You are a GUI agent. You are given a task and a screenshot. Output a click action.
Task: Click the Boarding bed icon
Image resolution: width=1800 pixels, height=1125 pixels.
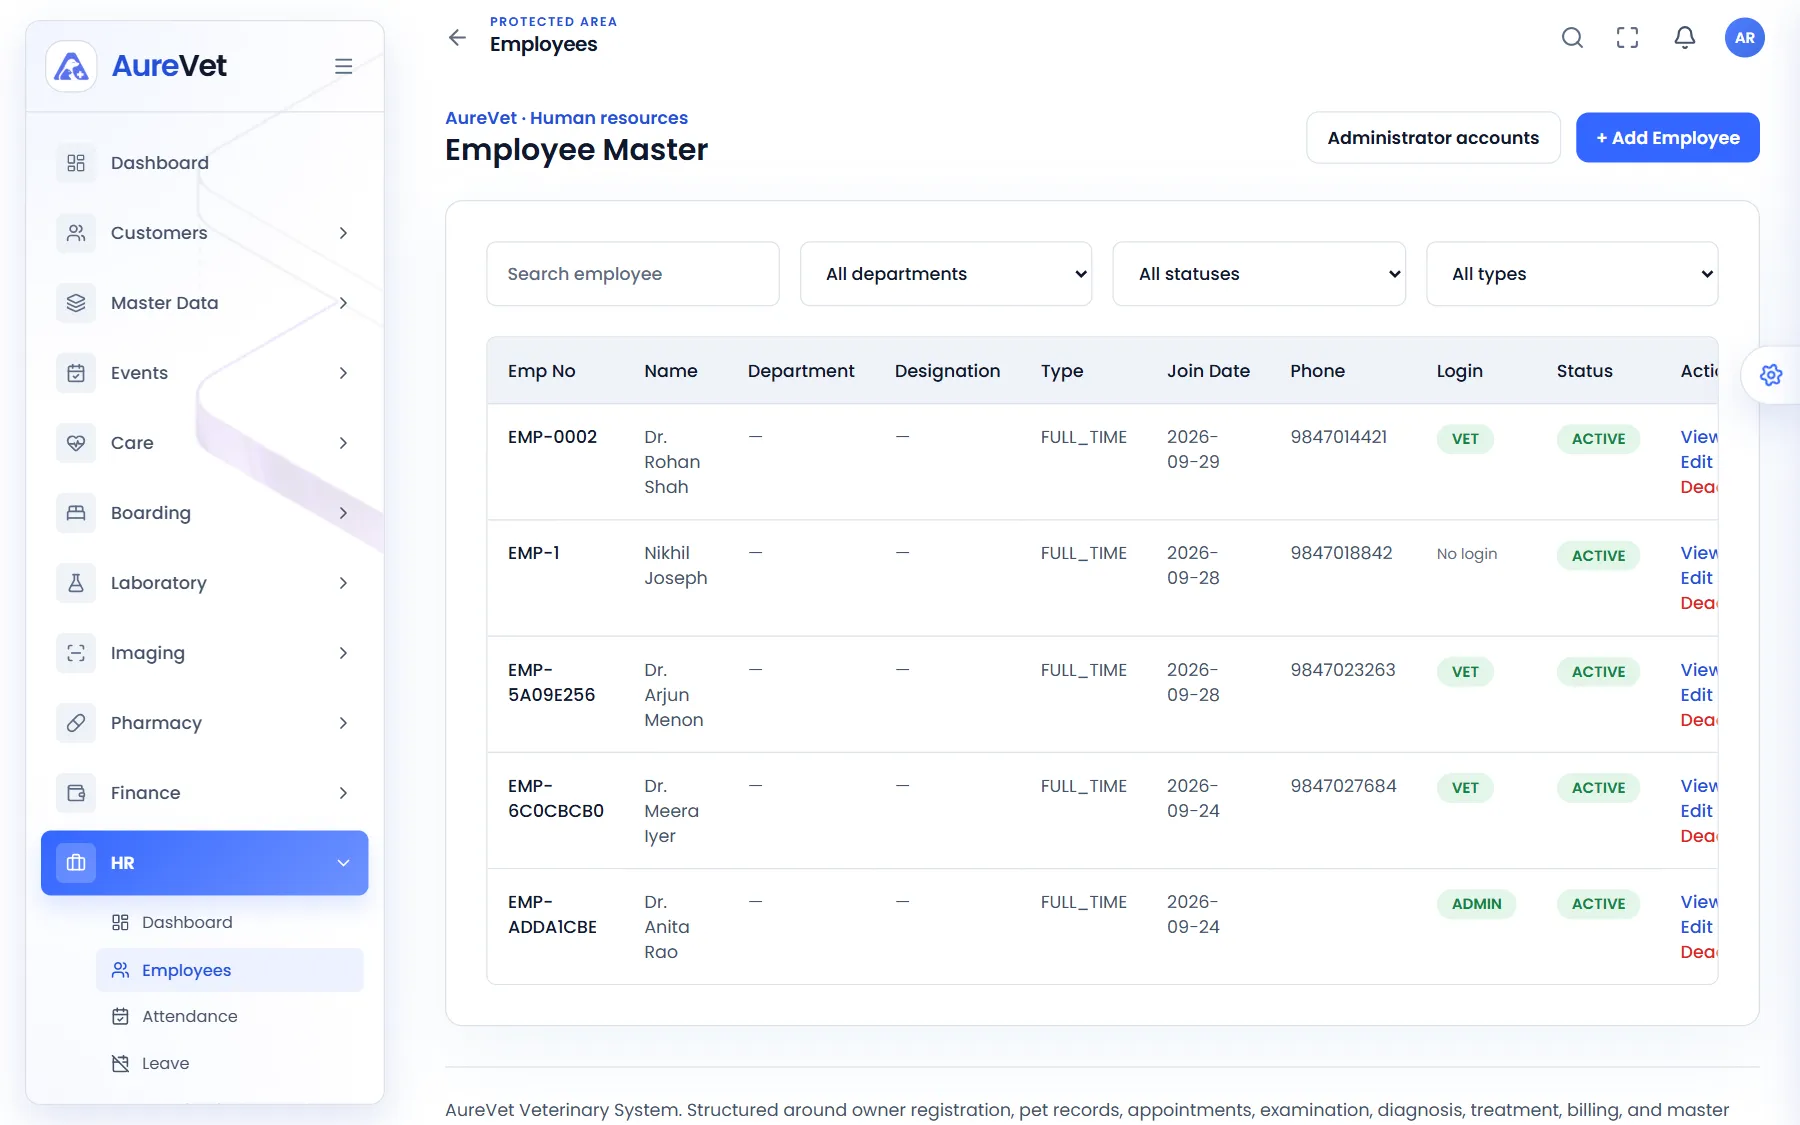76,513
